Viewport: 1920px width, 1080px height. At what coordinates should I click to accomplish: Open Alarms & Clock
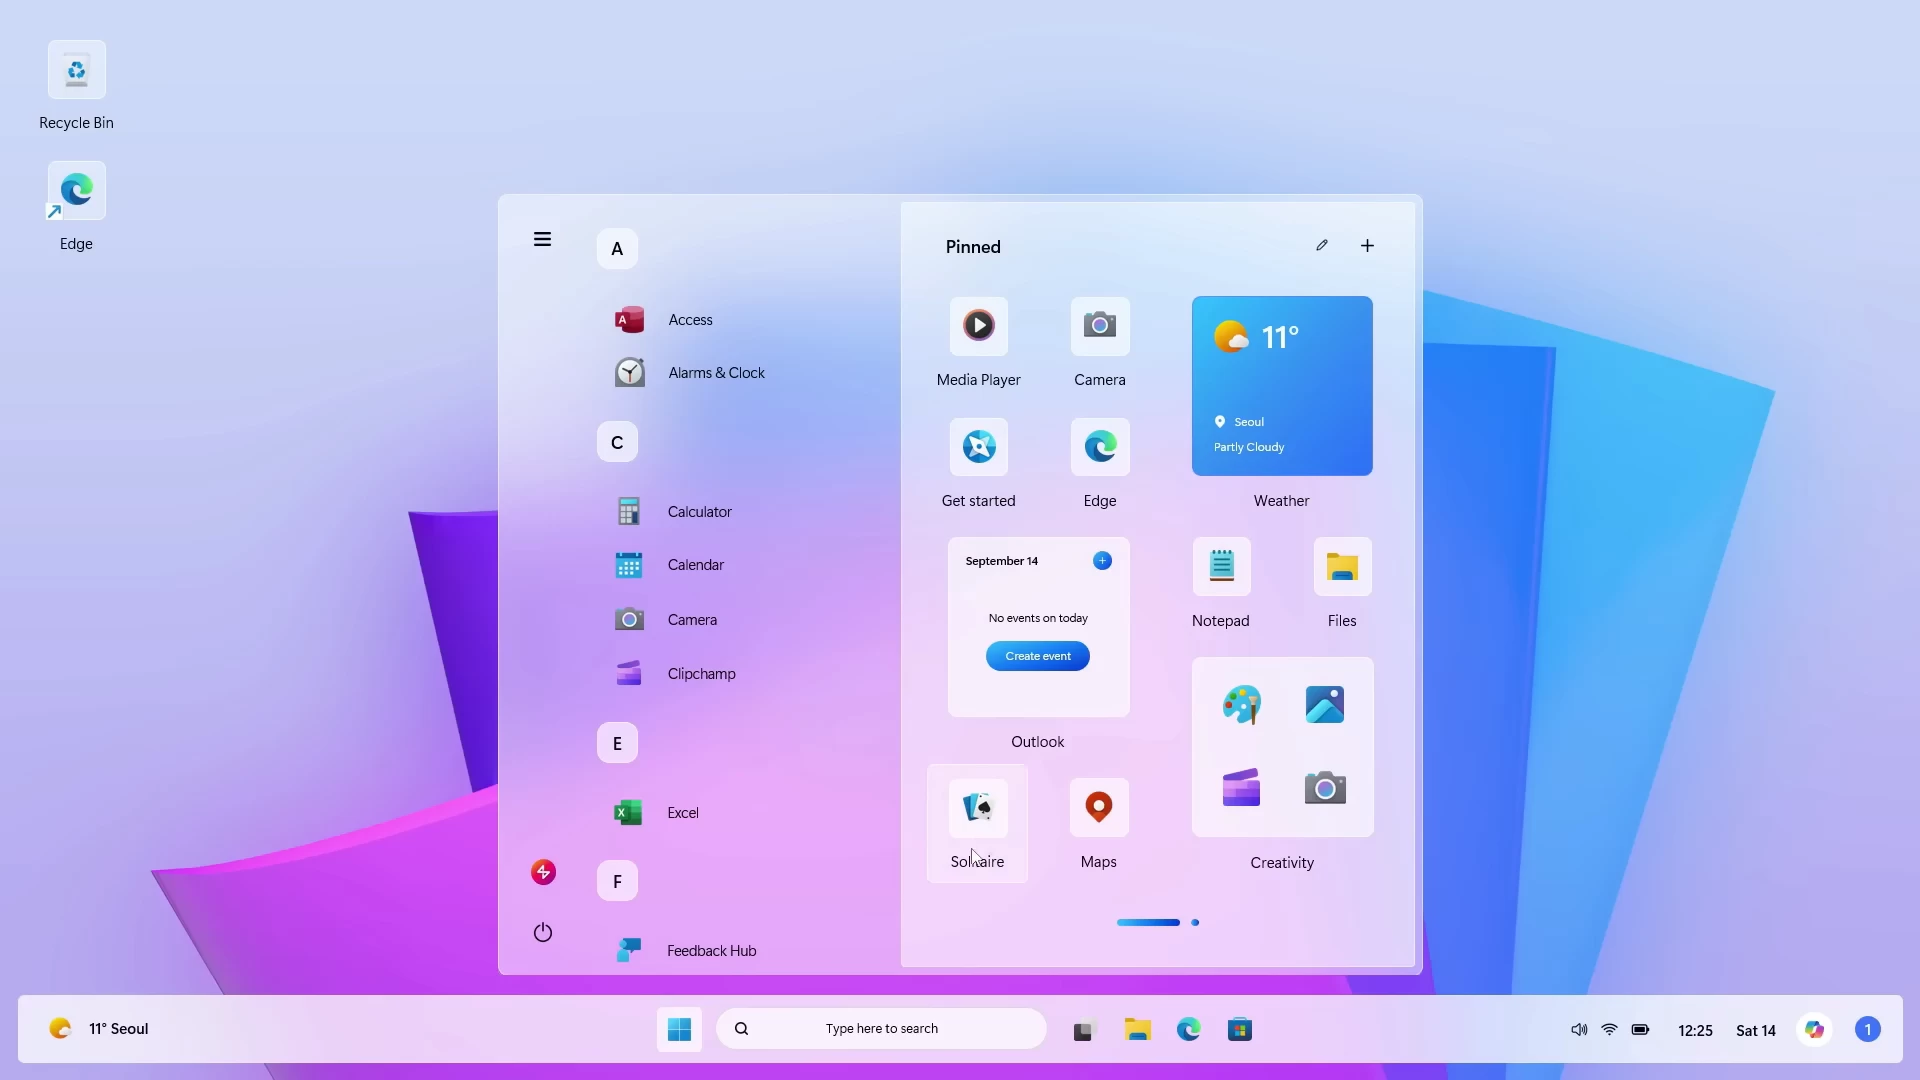[715, 372]
